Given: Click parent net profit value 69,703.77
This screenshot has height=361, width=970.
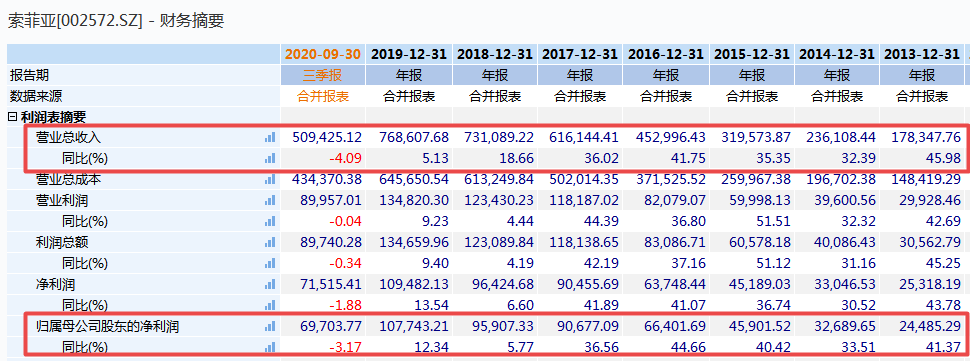Looking at the screenshot, I should pos(332,326).
